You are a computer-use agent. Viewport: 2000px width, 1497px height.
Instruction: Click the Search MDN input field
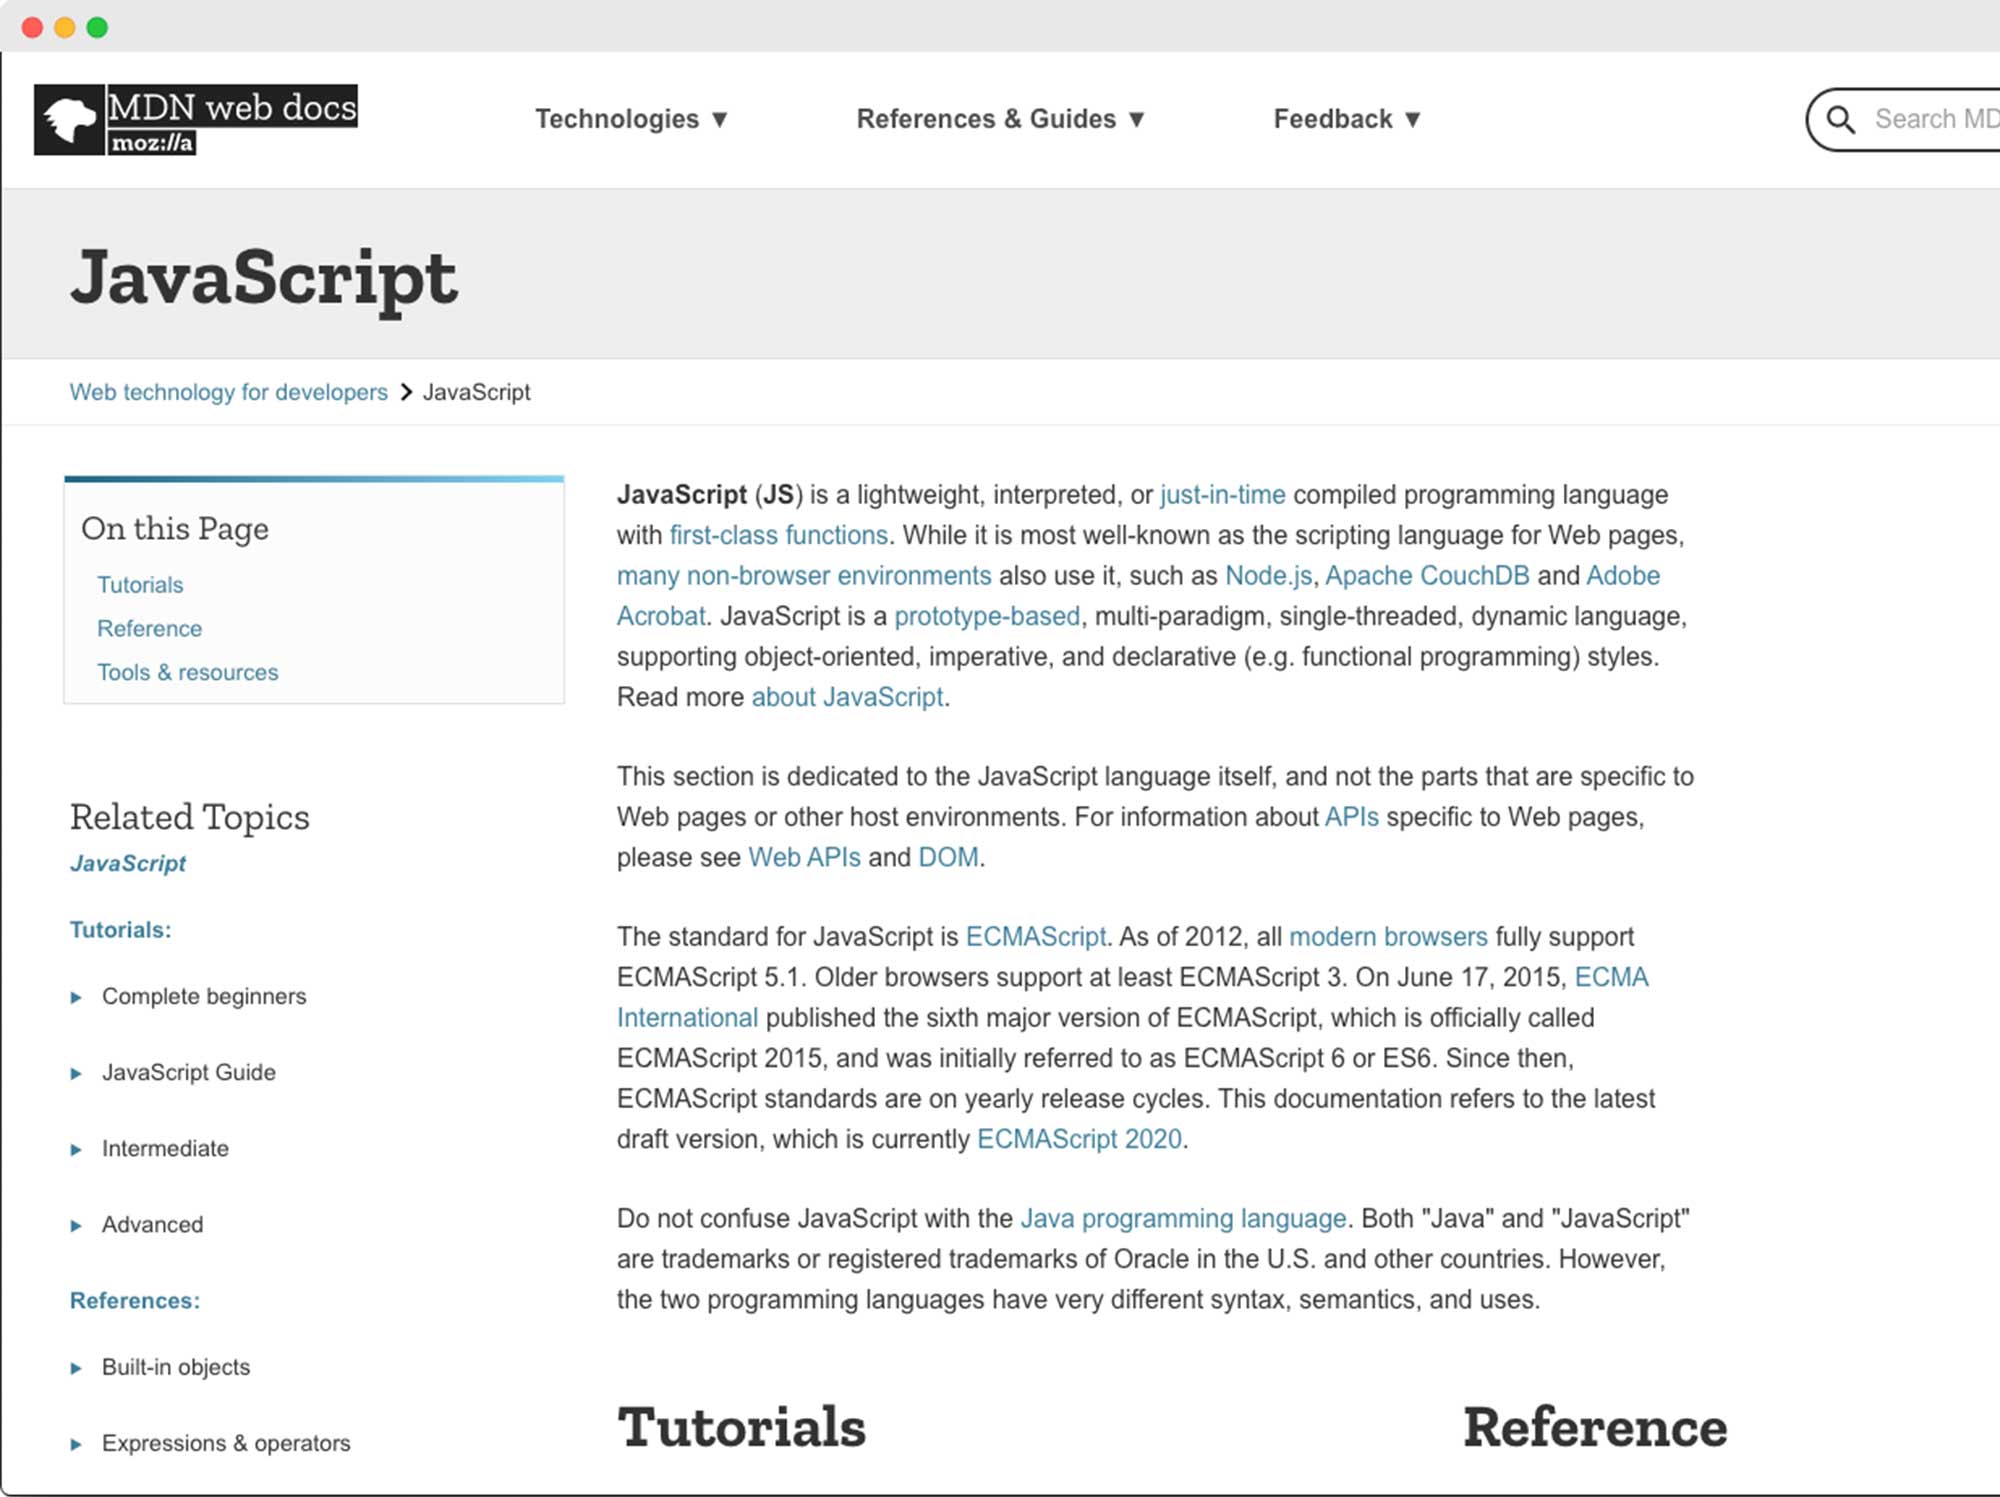click(x=1935, y=119)
